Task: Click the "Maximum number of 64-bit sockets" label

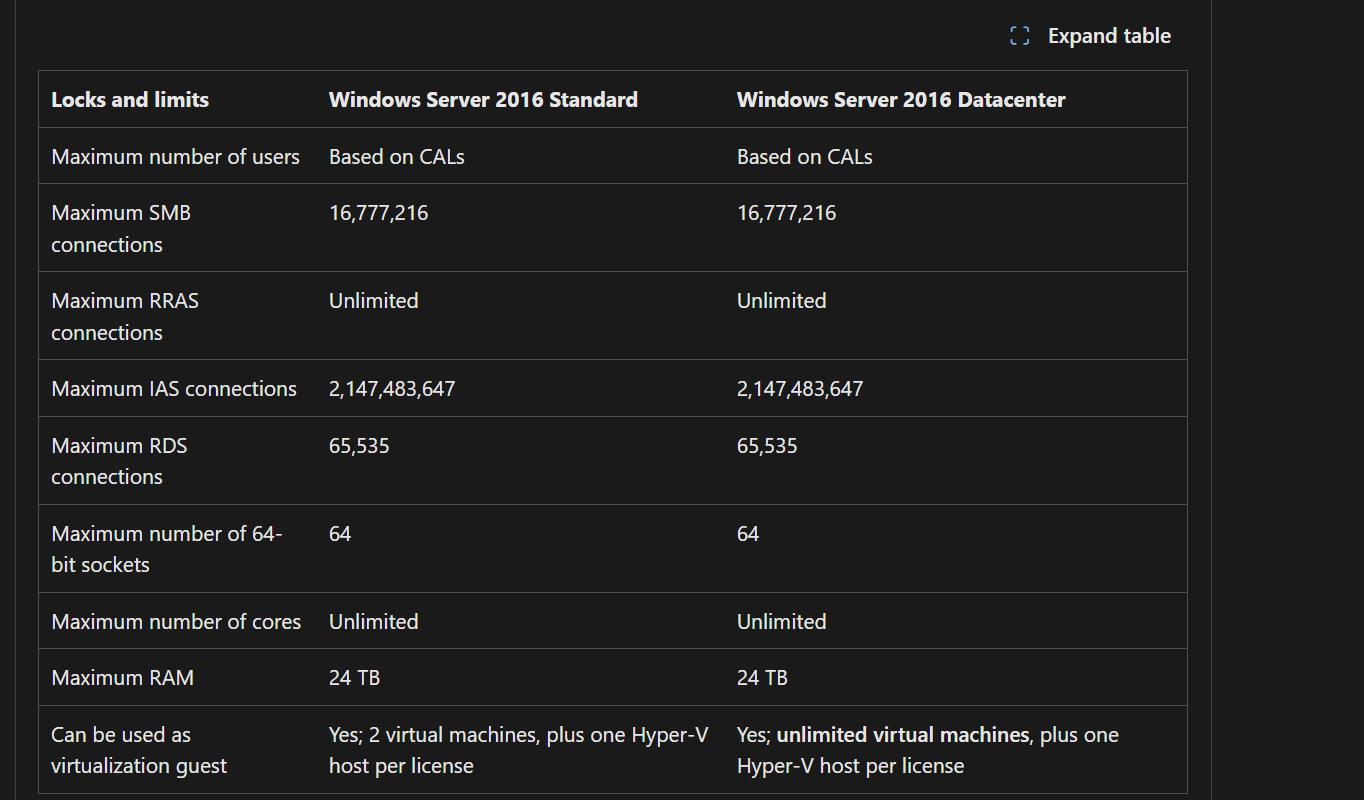Action: click(x=166, y=549)
